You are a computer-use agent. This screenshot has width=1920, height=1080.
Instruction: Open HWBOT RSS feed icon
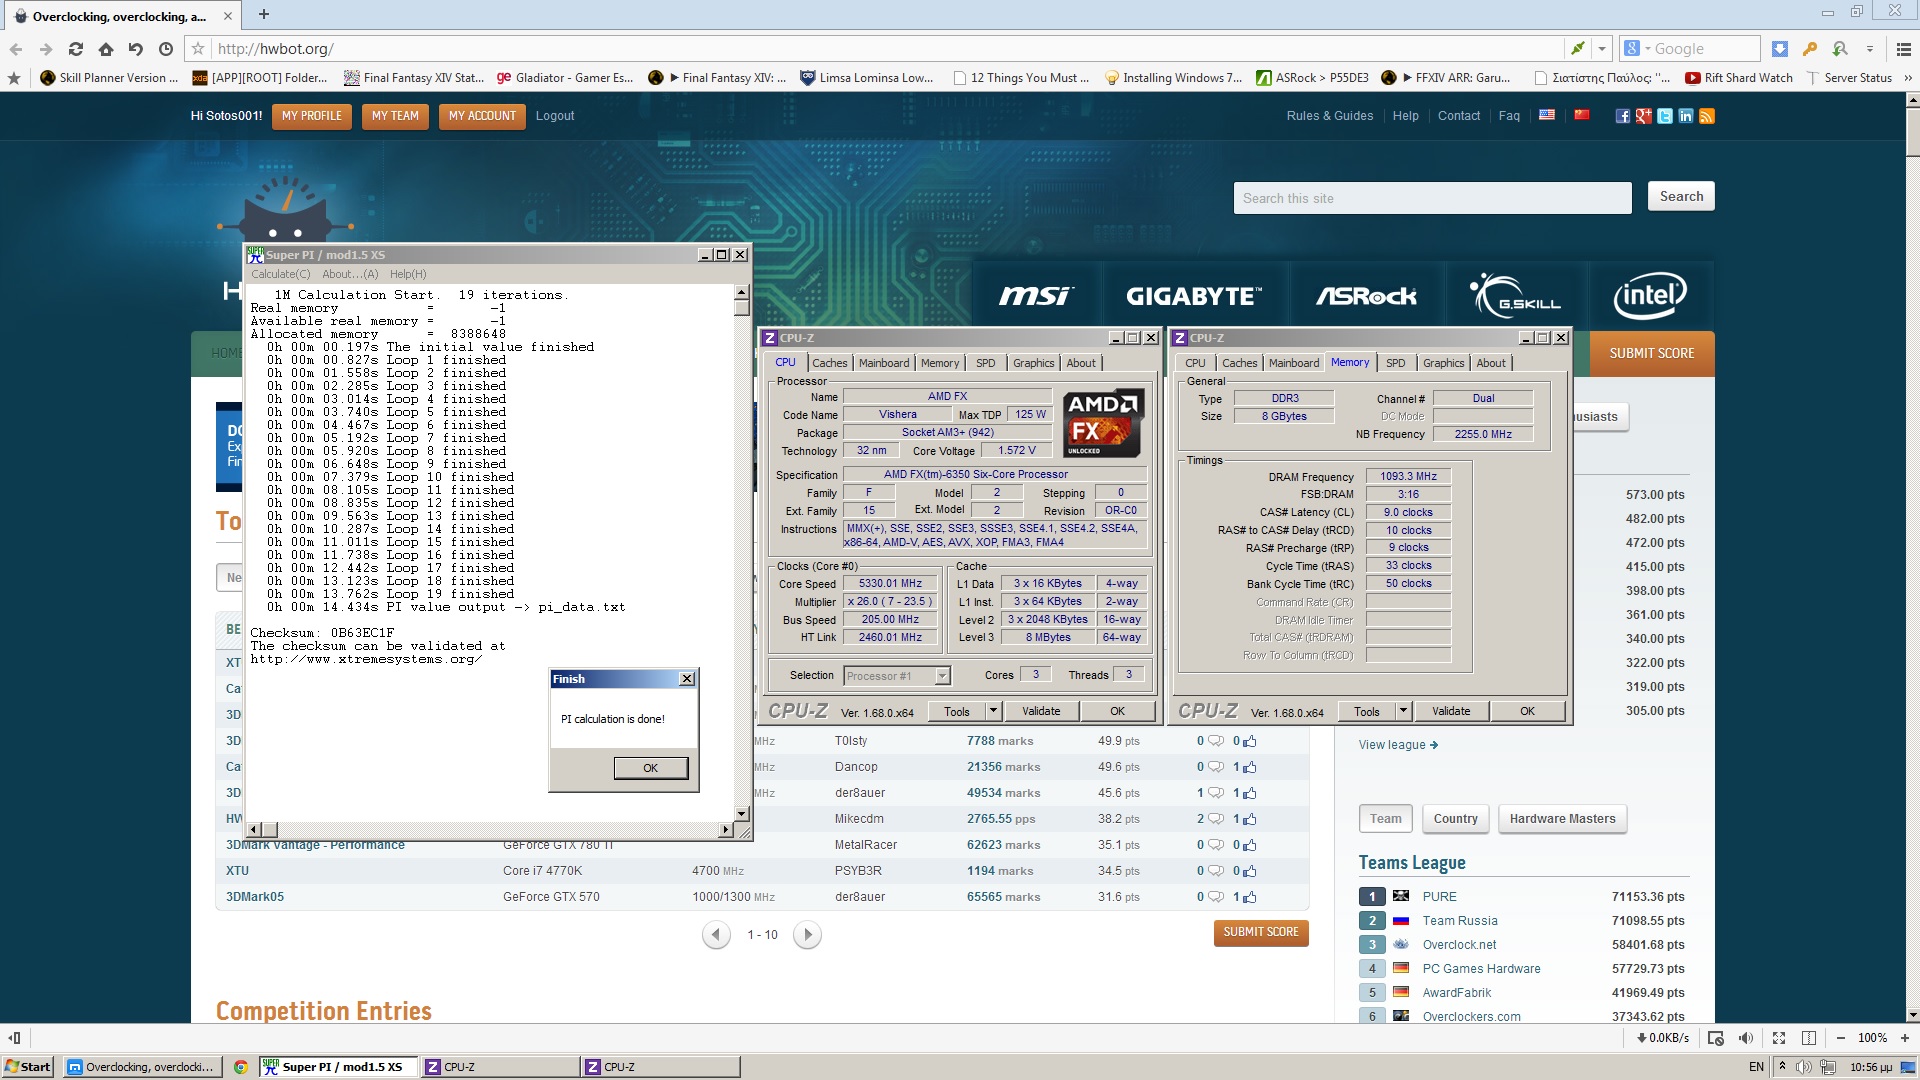1707,116
